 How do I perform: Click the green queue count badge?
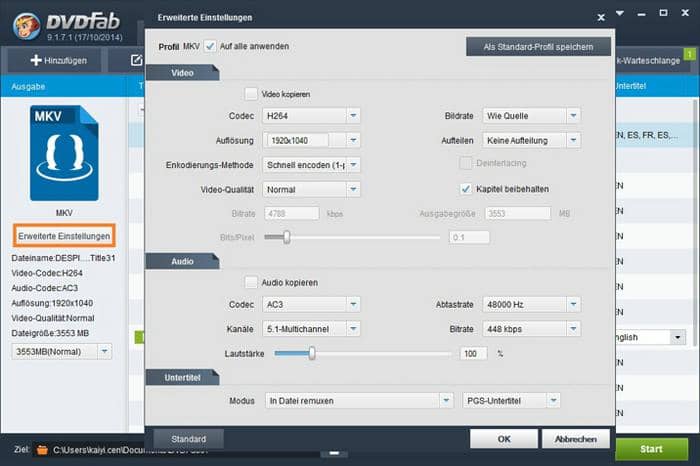click(690, 54)
